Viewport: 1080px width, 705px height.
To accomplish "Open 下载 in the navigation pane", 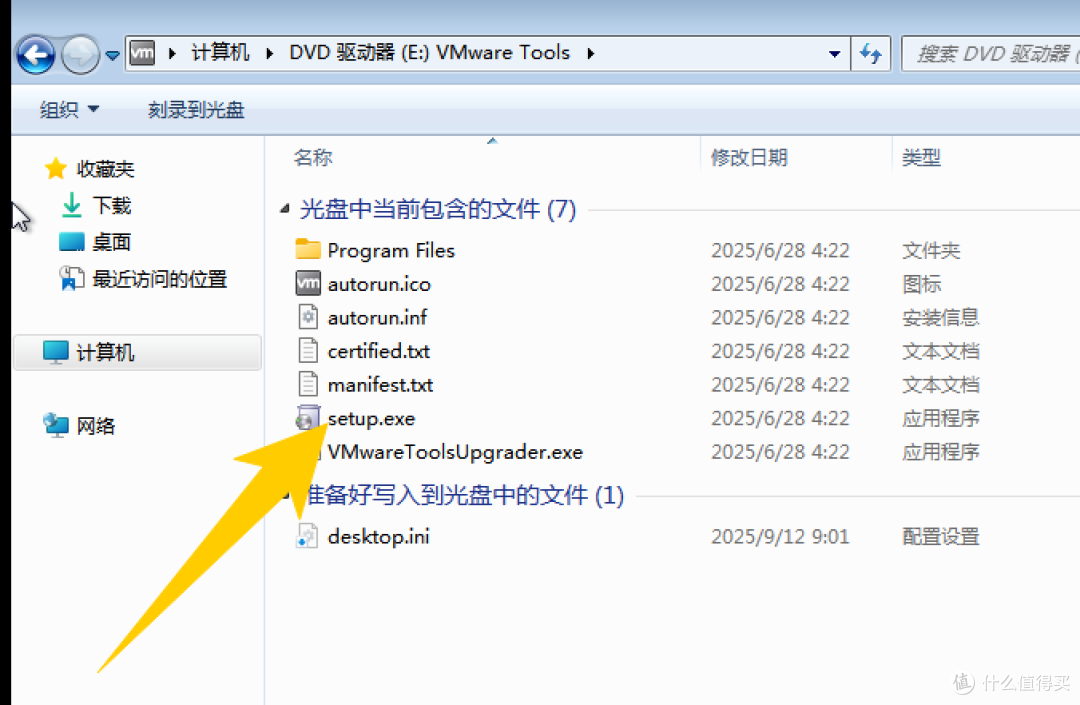I will (x=112, y=205).
